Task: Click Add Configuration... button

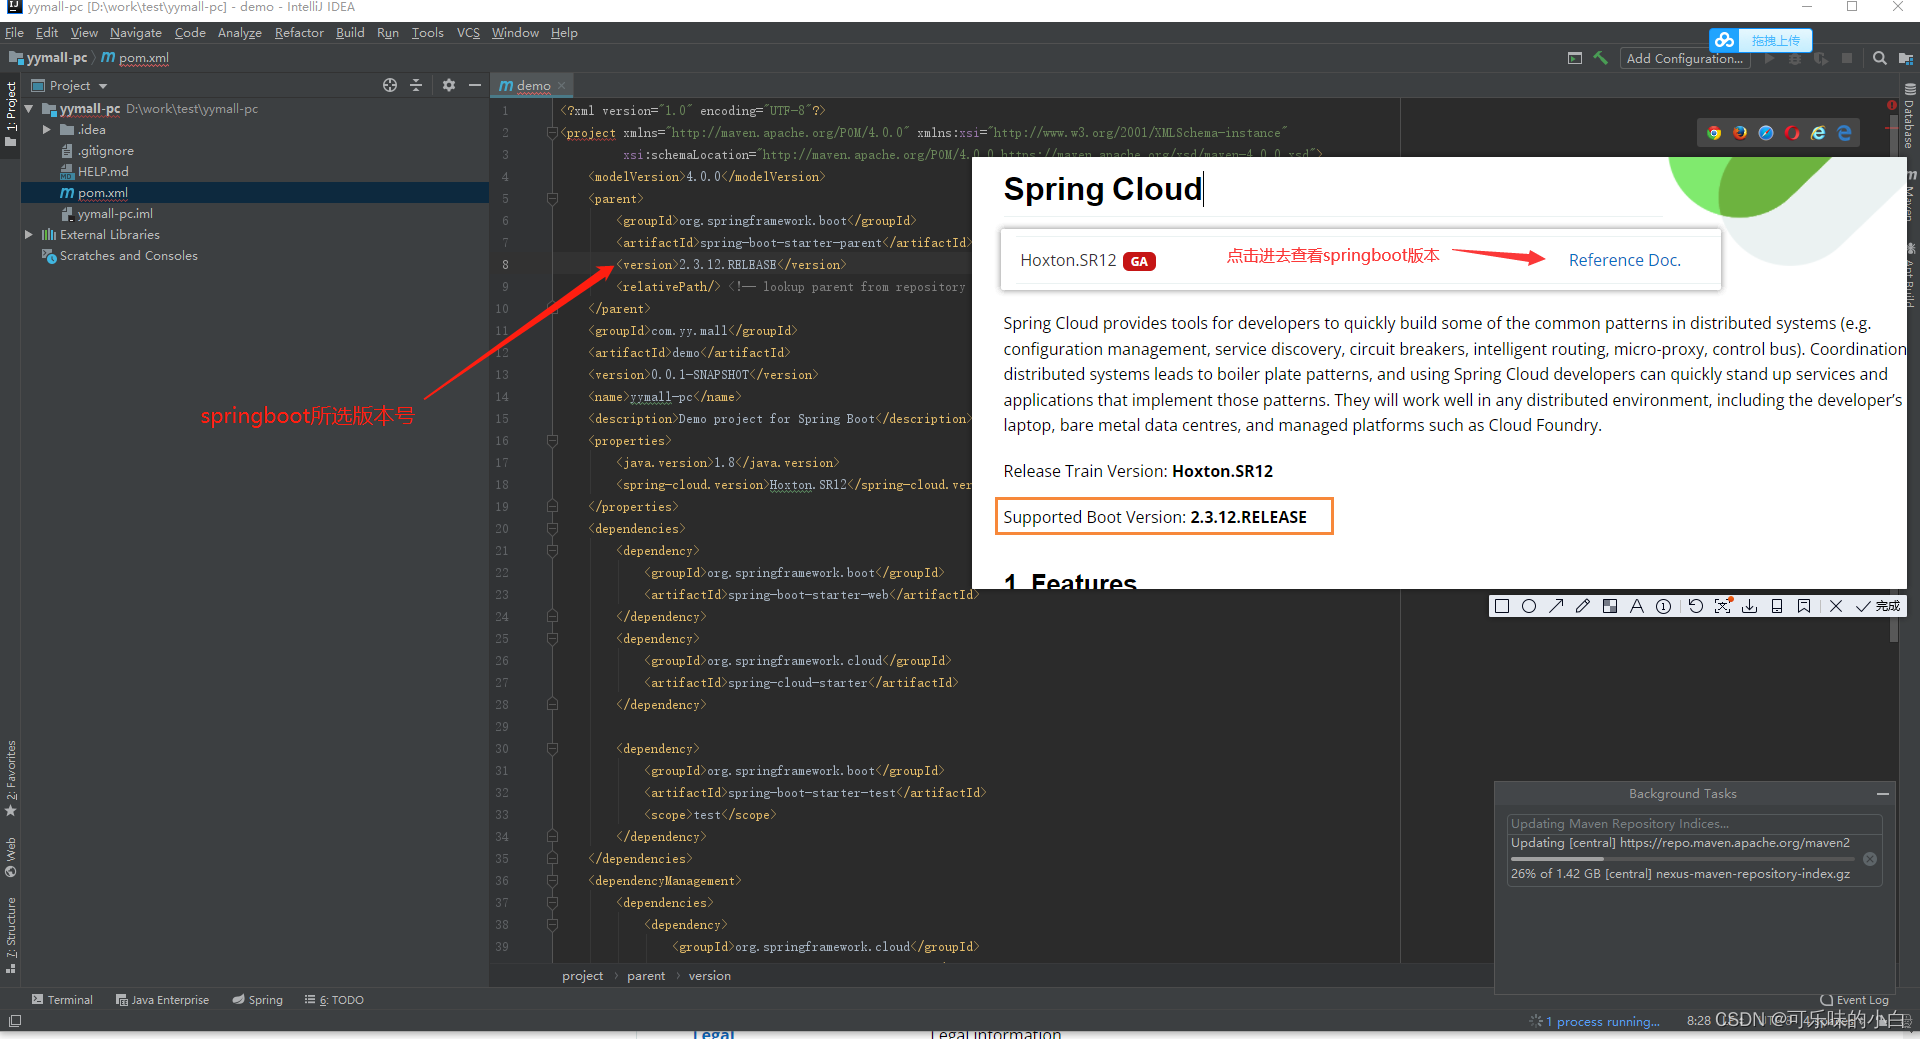Action: (x=1685, y=59)
